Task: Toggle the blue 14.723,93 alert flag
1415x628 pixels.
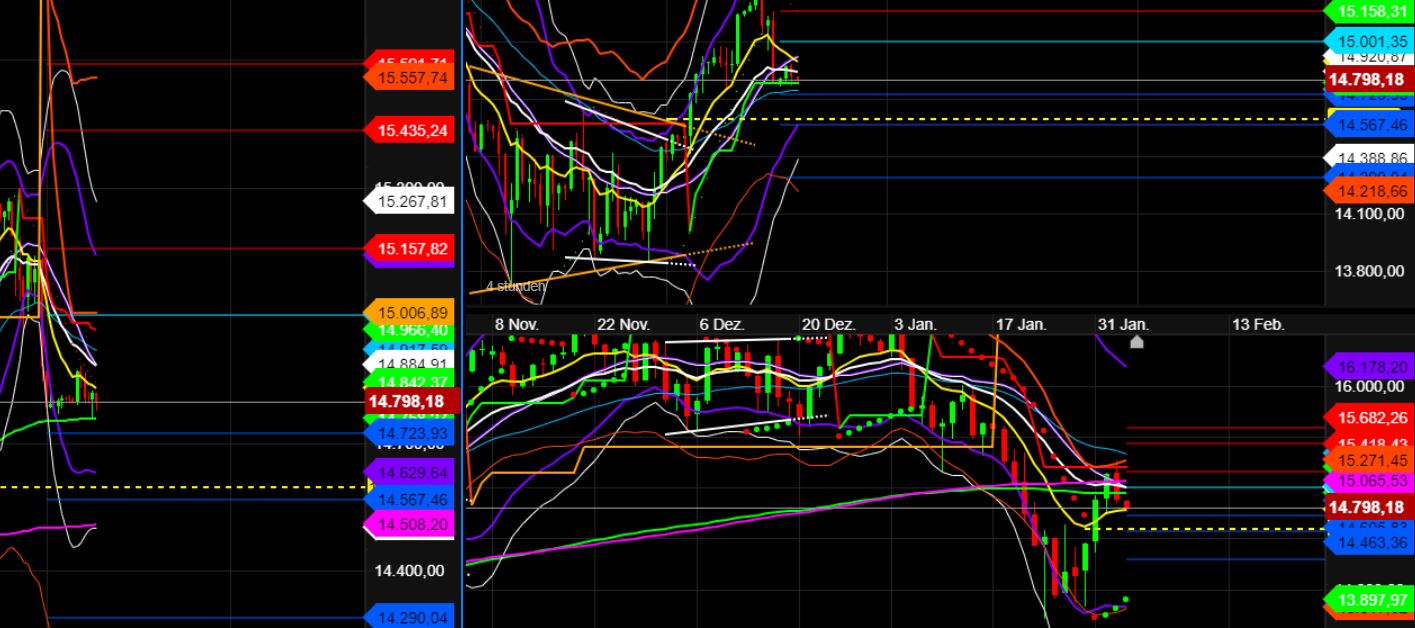Action: (411, 433)
